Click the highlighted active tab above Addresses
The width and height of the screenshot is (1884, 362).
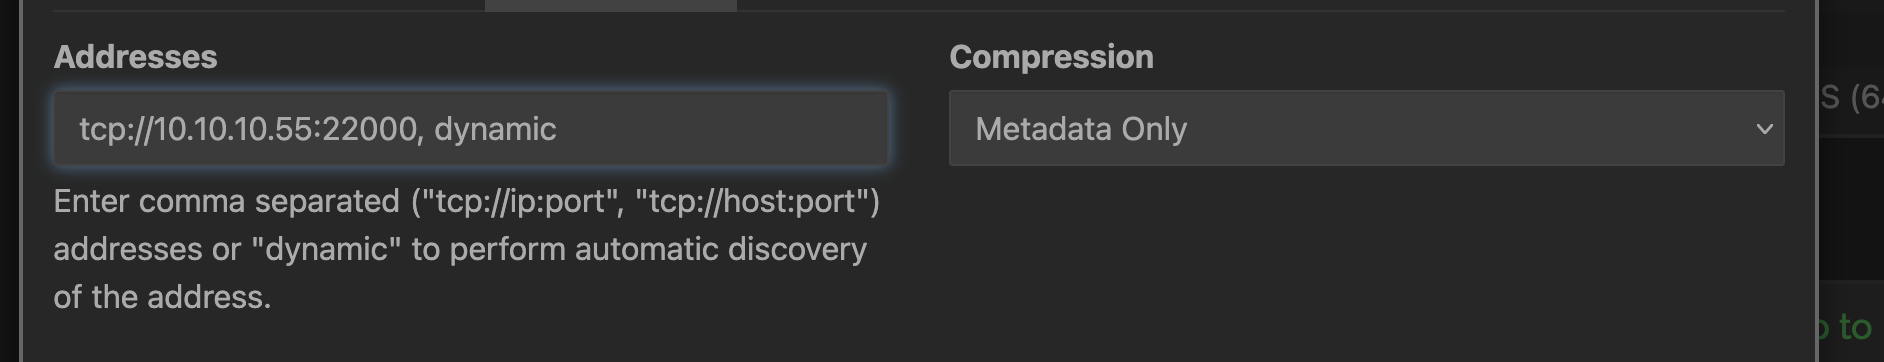point(610,5)
